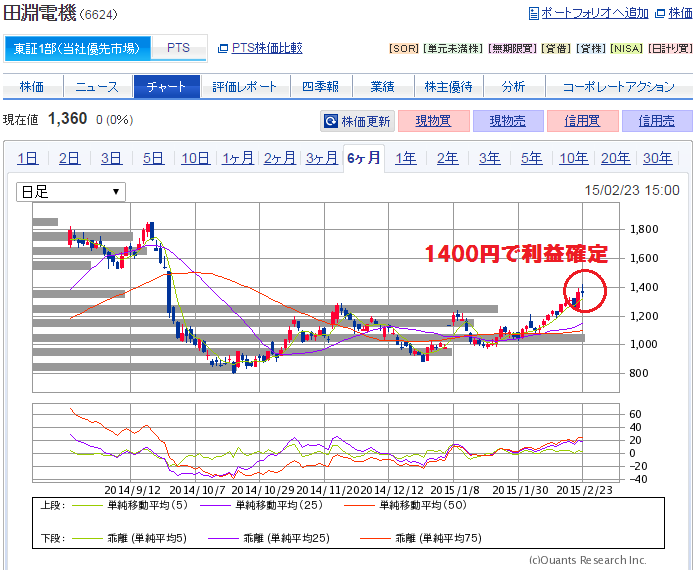Switch to the PTS market tab
The image size is (698, 570).
179,48
